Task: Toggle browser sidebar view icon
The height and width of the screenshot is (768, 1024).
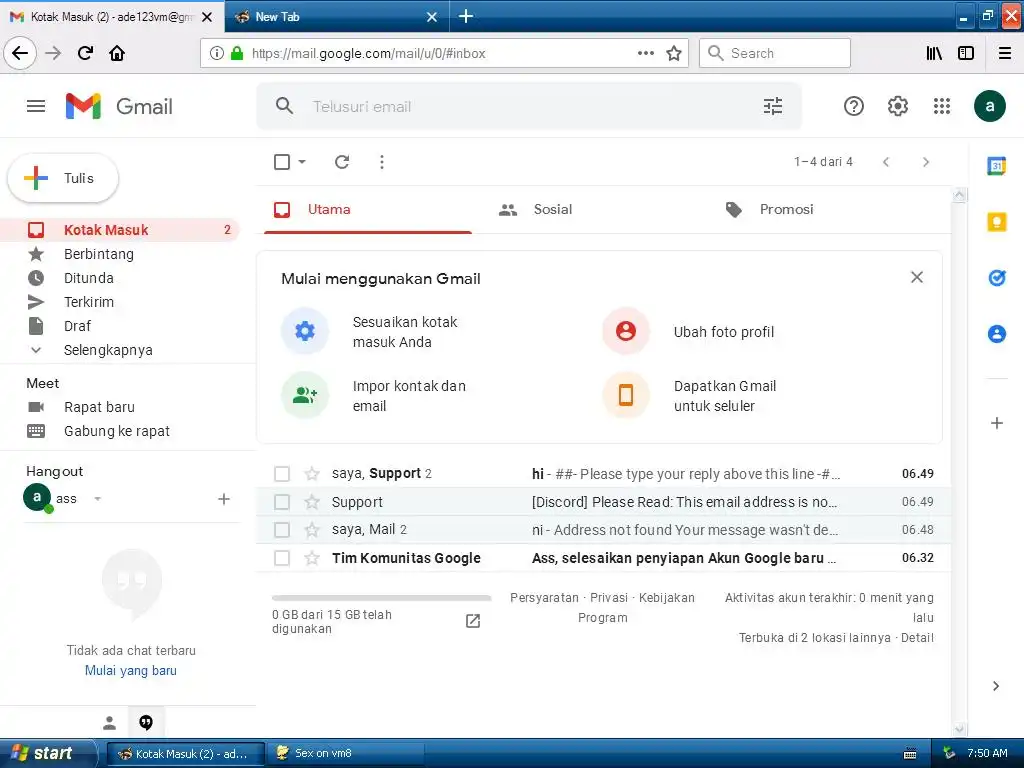Action: [x=966, y=53]
